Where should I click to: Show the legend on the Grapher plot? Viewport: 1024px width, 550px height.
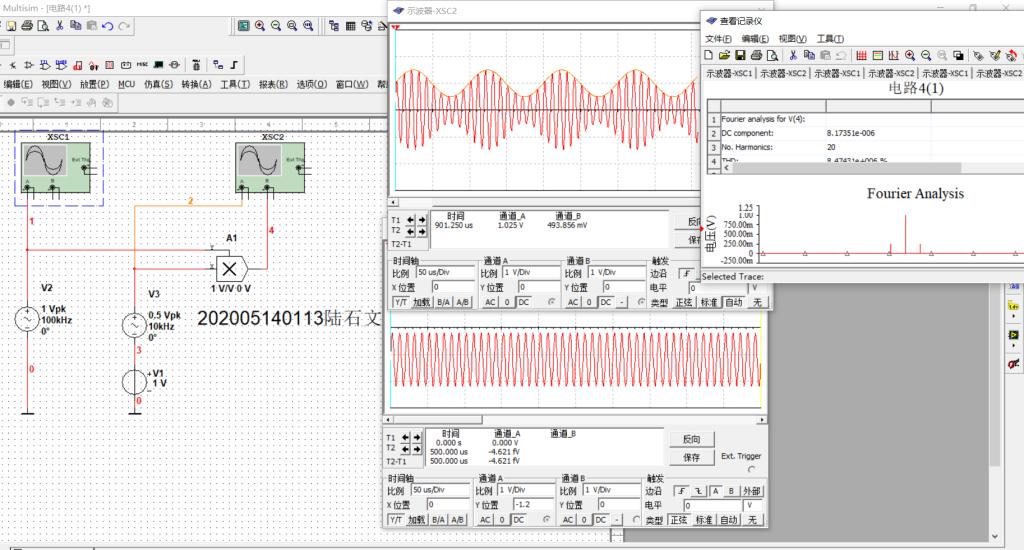click(x=878, y=56)
